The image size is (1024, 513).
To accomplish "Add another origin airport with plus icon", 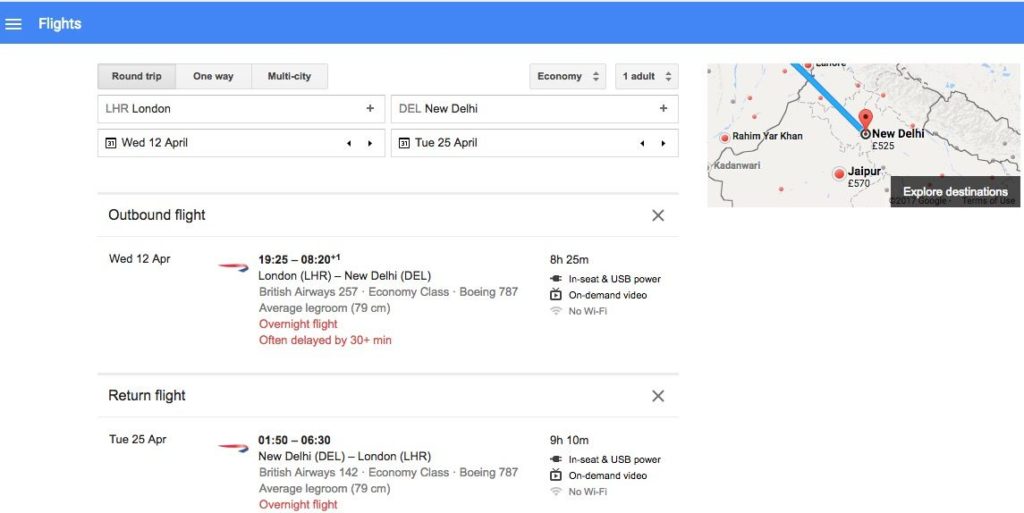I will [x=370, y=108].
